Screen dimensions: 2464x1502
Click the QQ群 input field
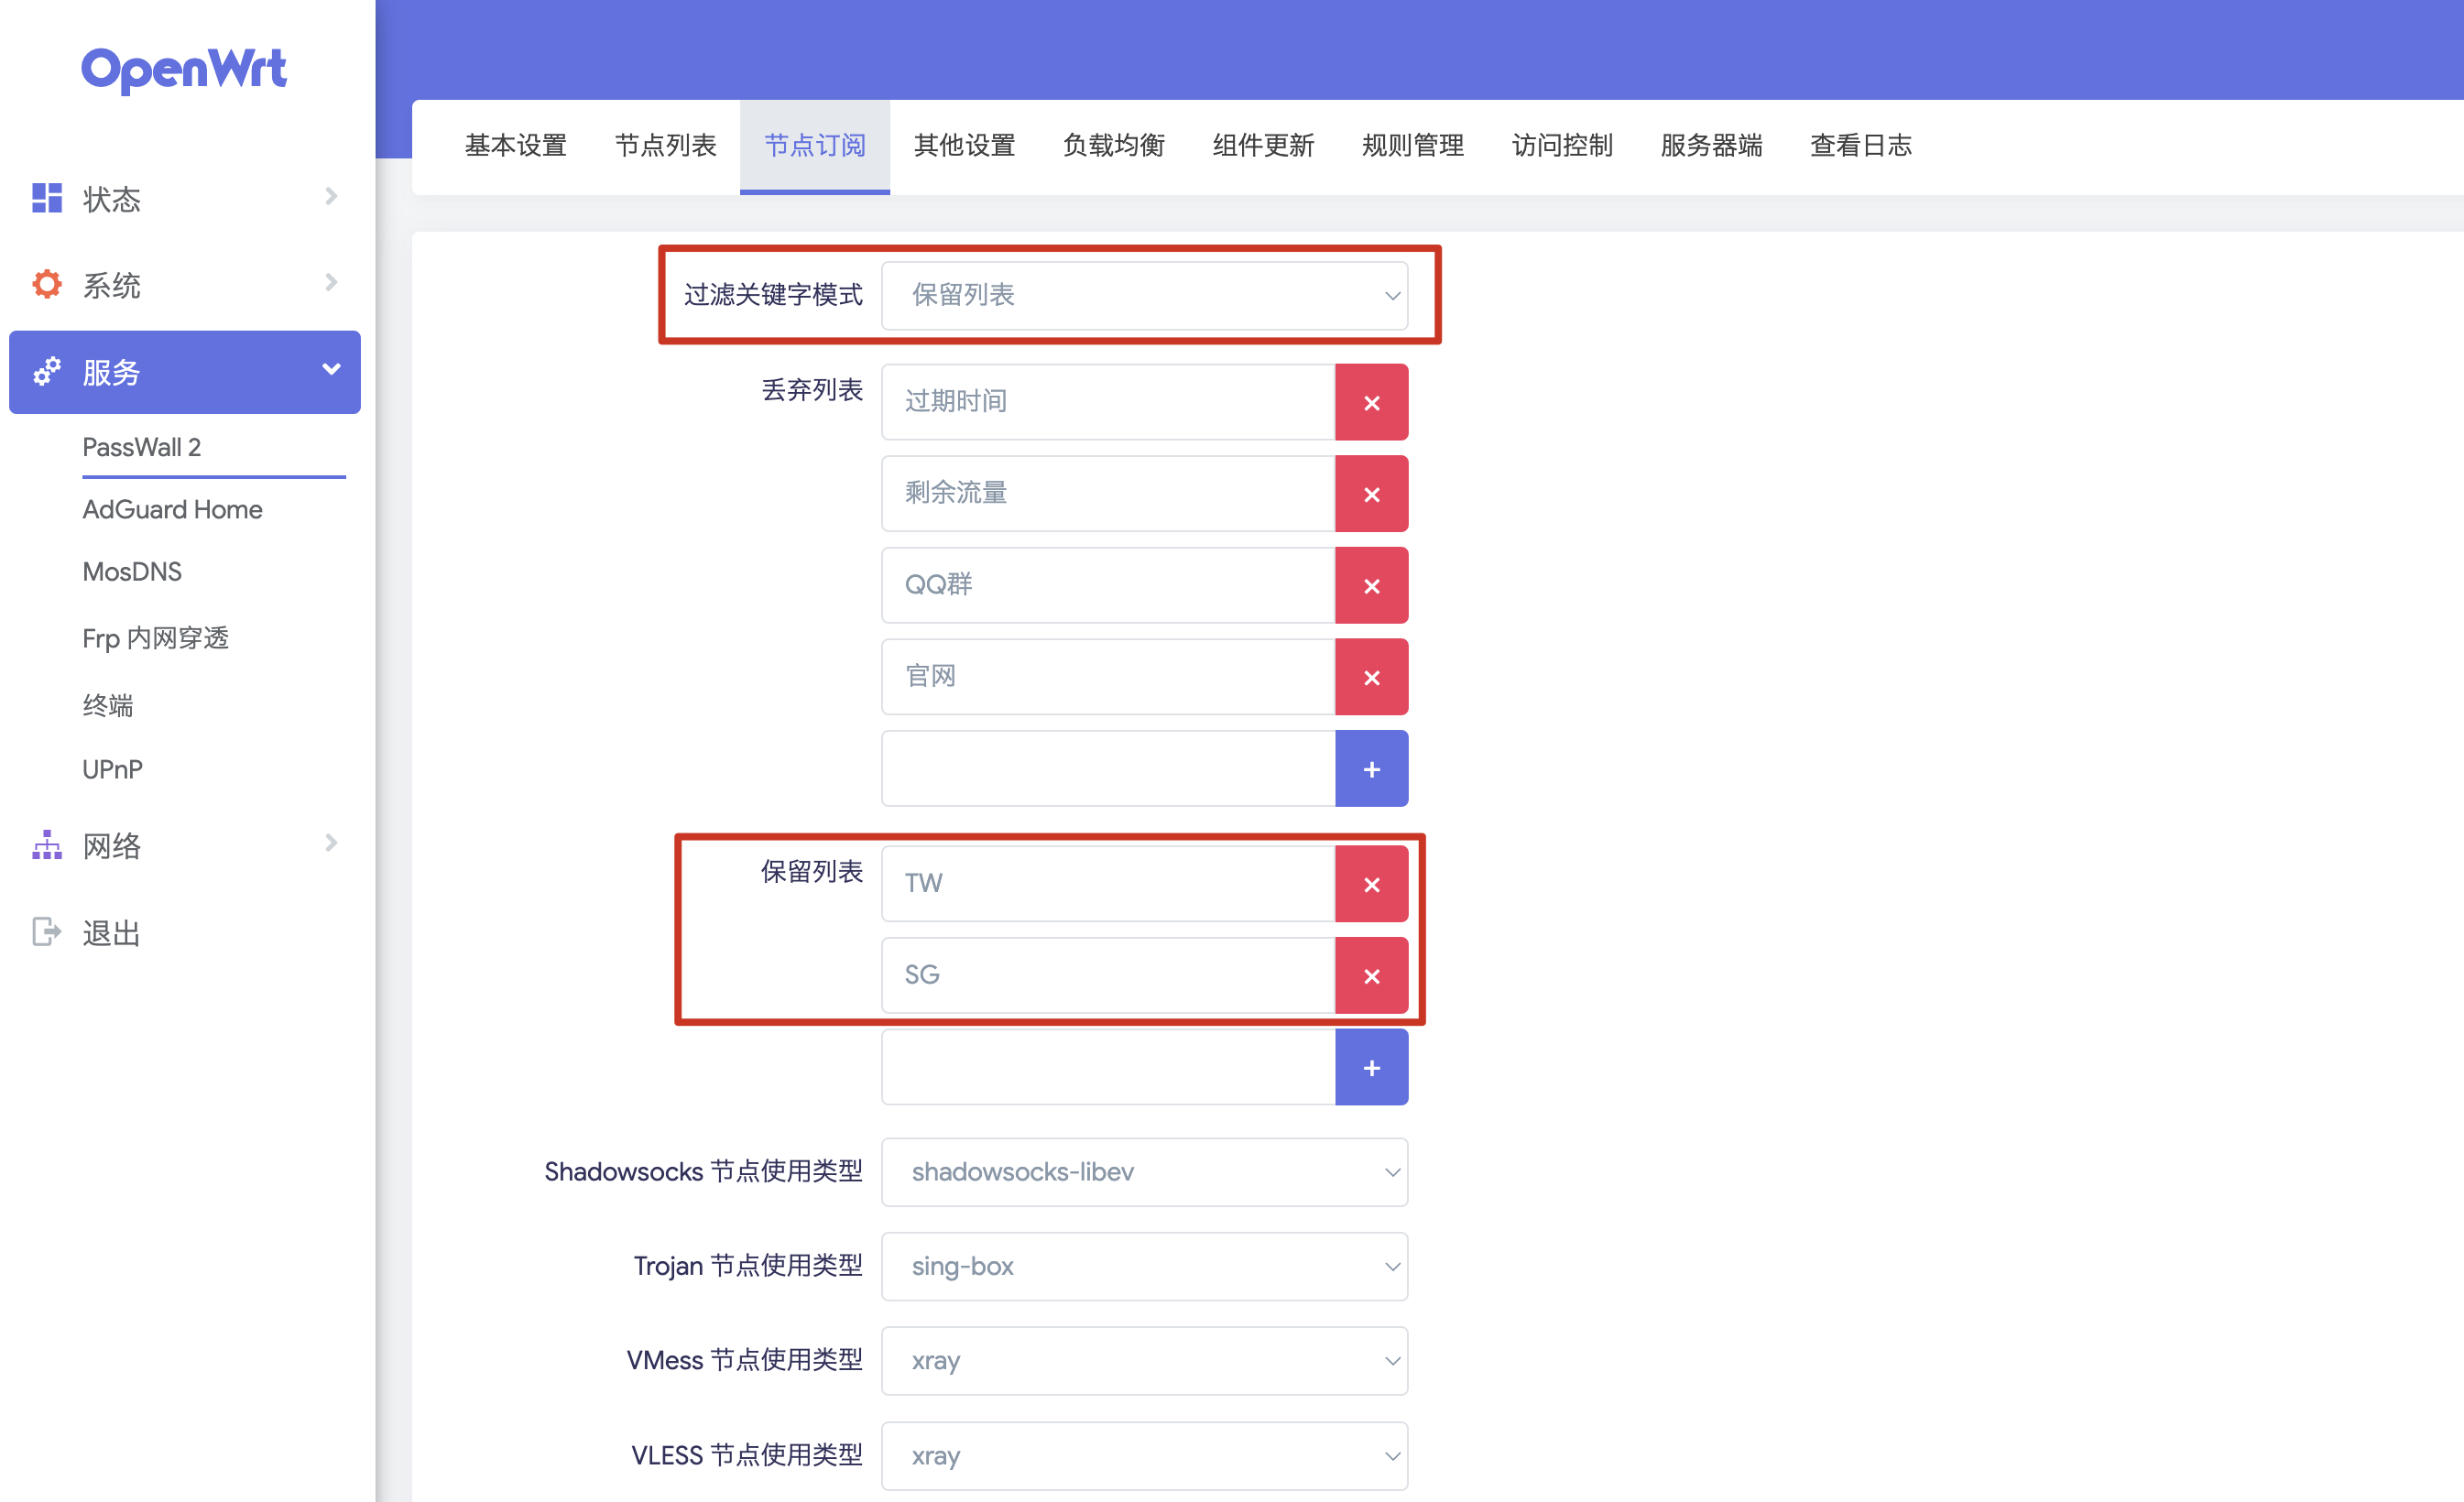click(x=1108, y=585)
